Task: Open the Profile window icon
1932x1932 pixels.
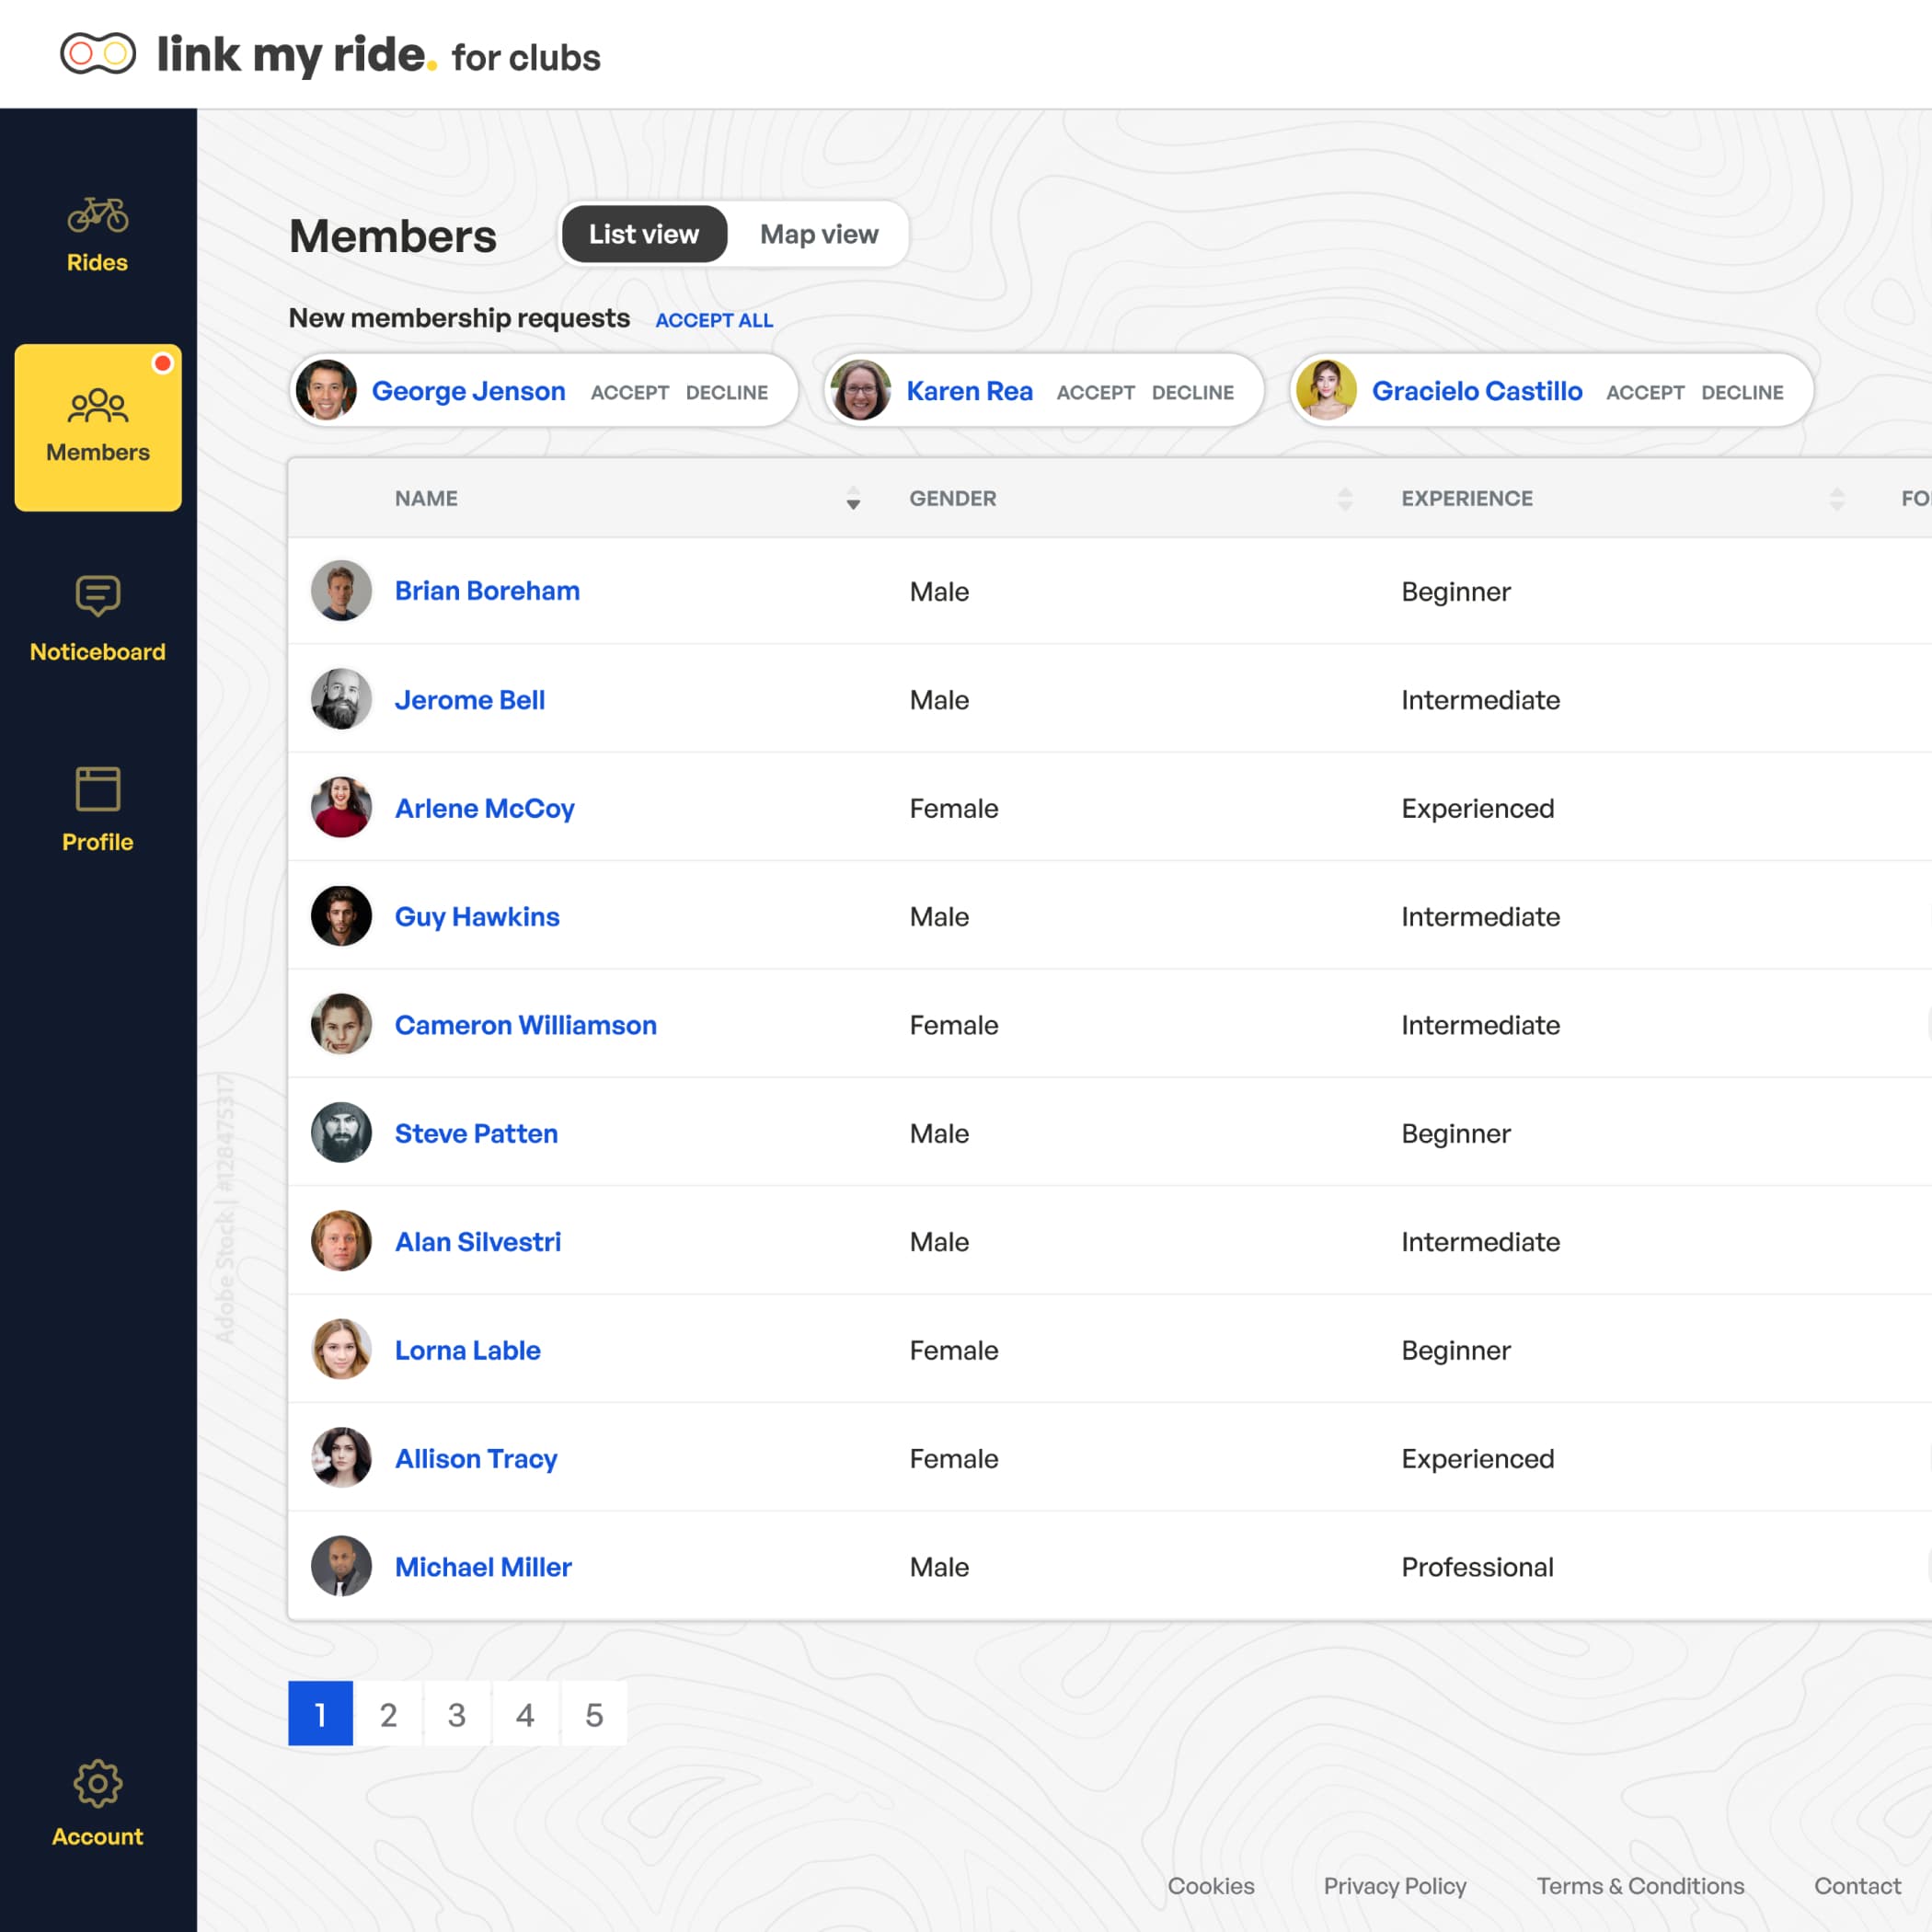Action: 97,789
